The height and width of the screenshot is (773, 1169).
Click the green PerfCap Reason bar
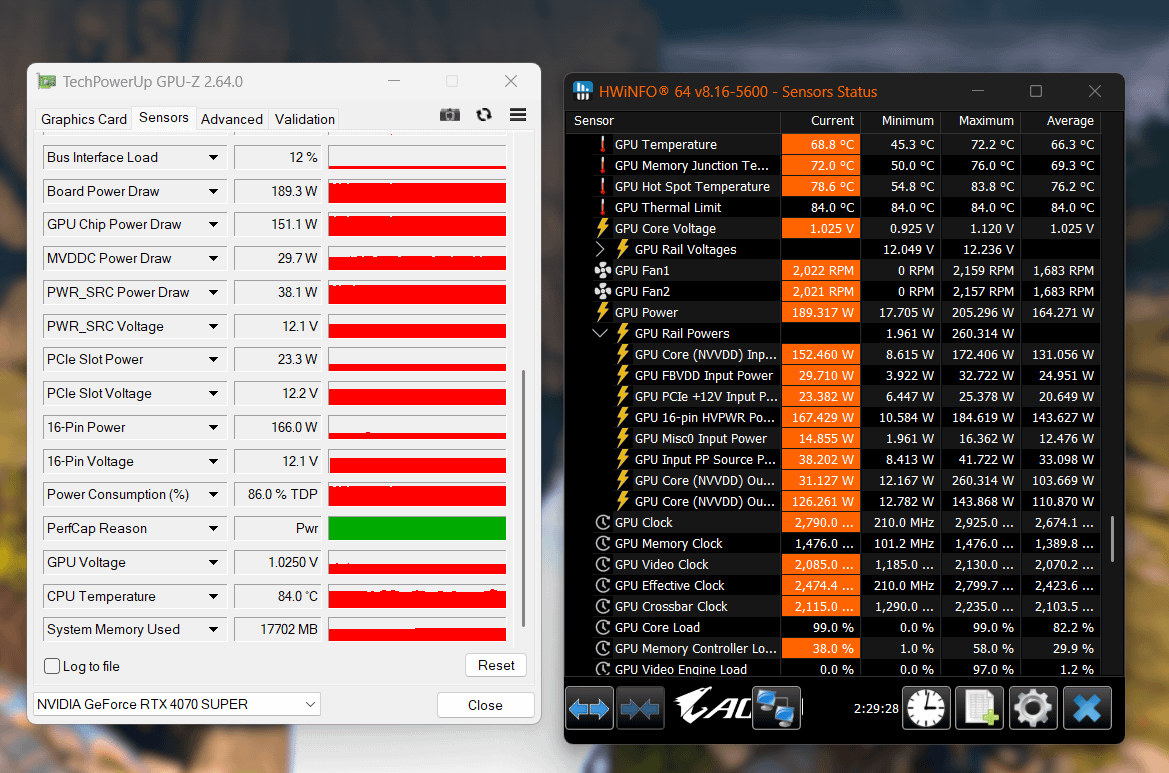(x=418, y=529)
